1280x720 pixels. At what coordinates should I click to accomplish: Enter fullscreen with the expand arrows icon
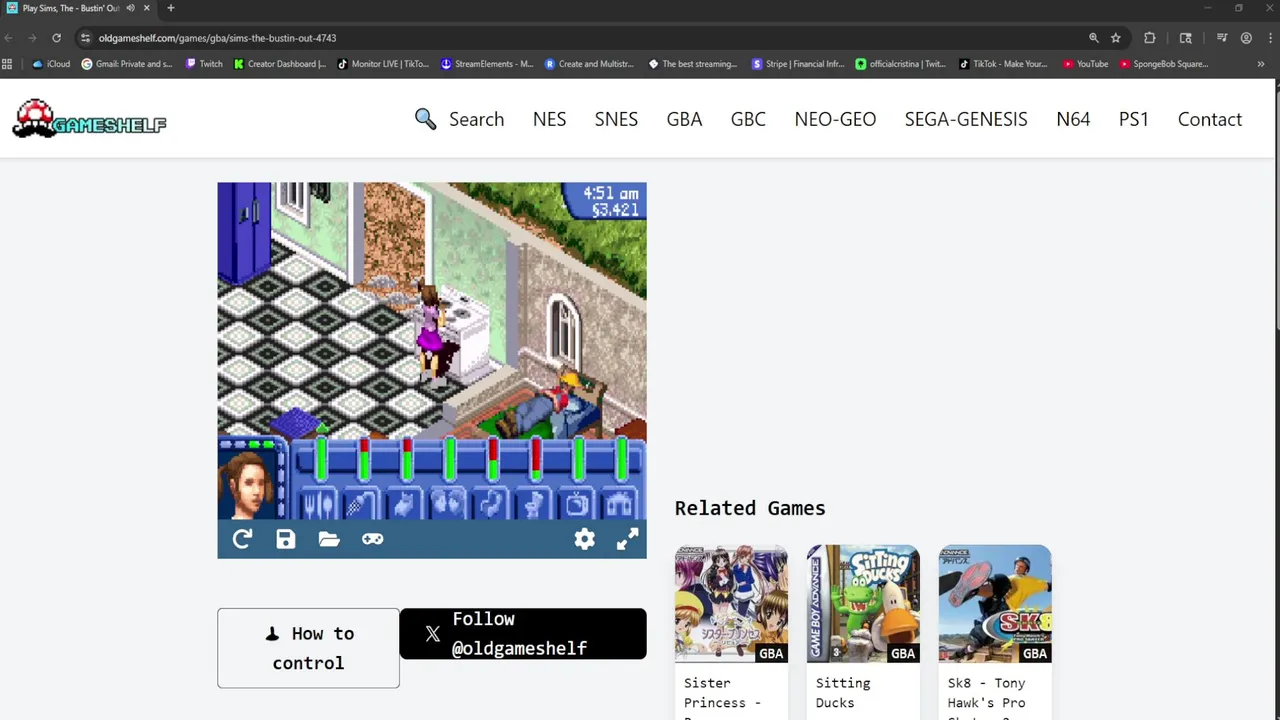[627, 540]
